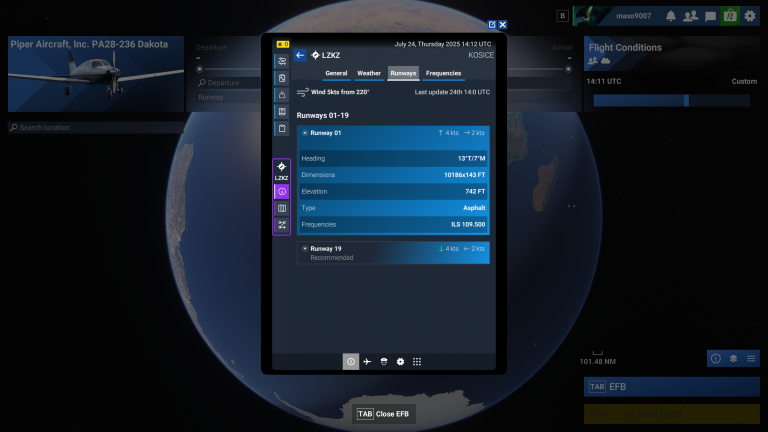Select the Runways tab
768x432 pixels.
coord(403,73)
